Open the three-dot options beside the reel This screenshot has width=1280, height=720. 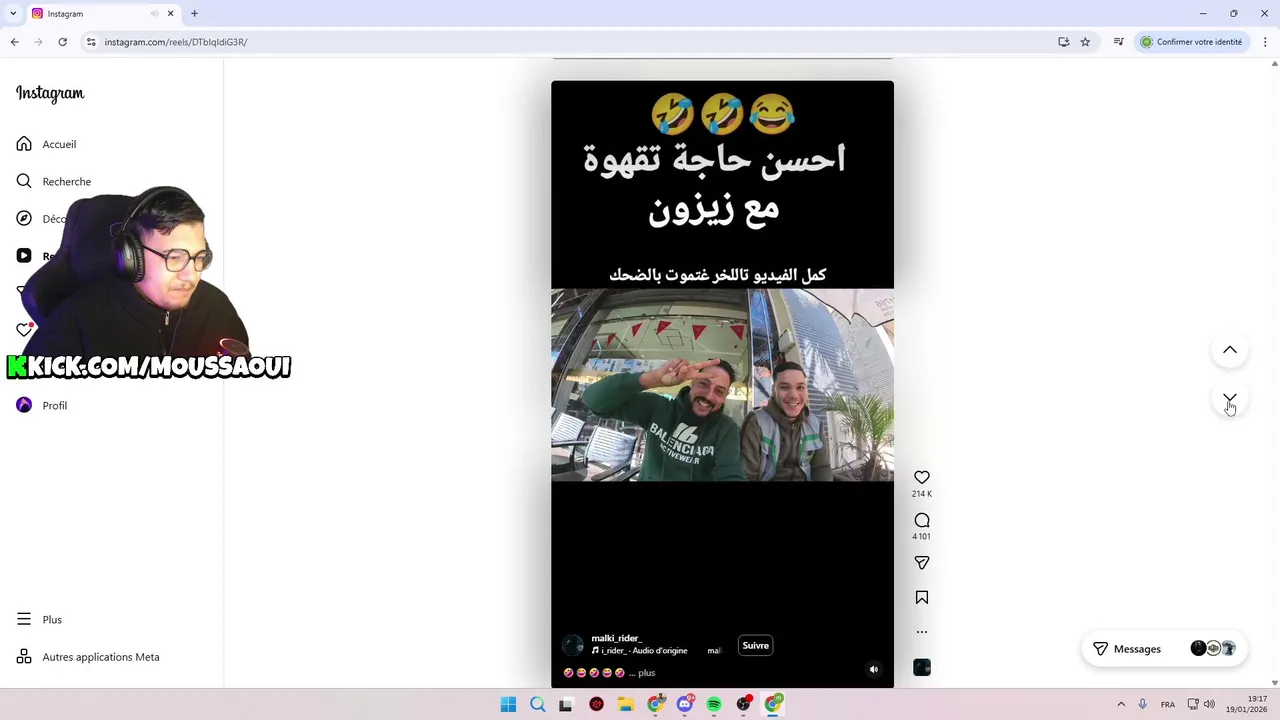[x=922, y=632]
